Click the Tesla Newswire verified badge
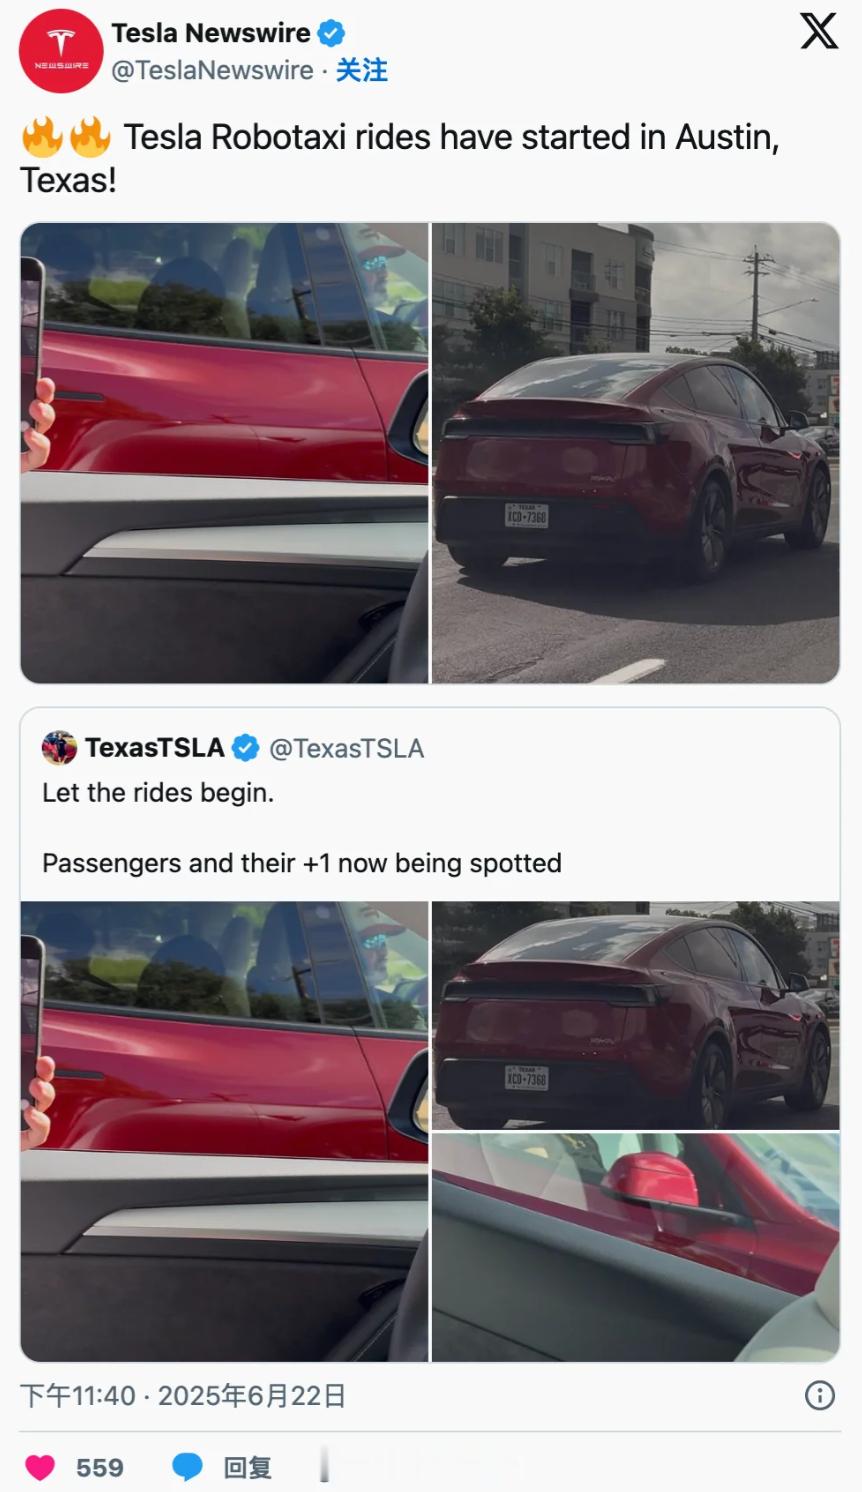This screenshot has height=1492, width=862. tap(331, 33)
